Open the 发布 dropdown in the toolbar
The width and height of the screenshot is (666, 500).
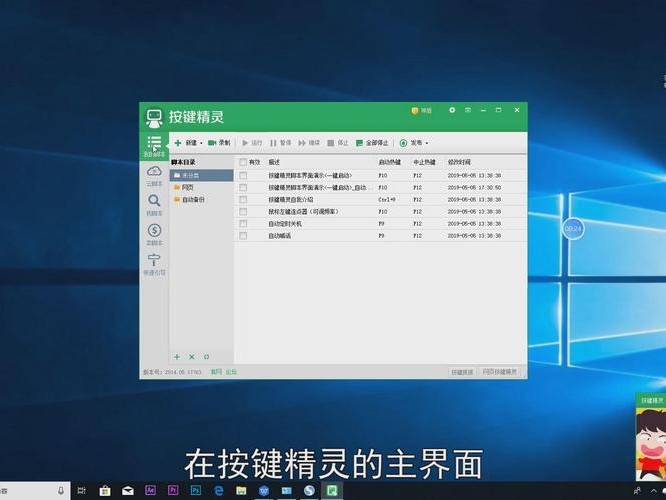click(x=414, y=143)
